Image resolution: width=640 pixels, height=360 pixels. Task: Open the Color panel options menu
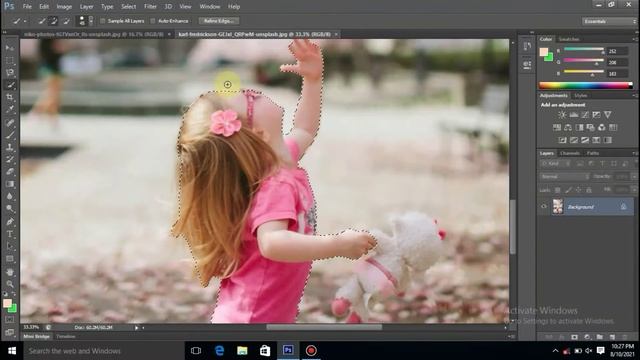point(634,39)
